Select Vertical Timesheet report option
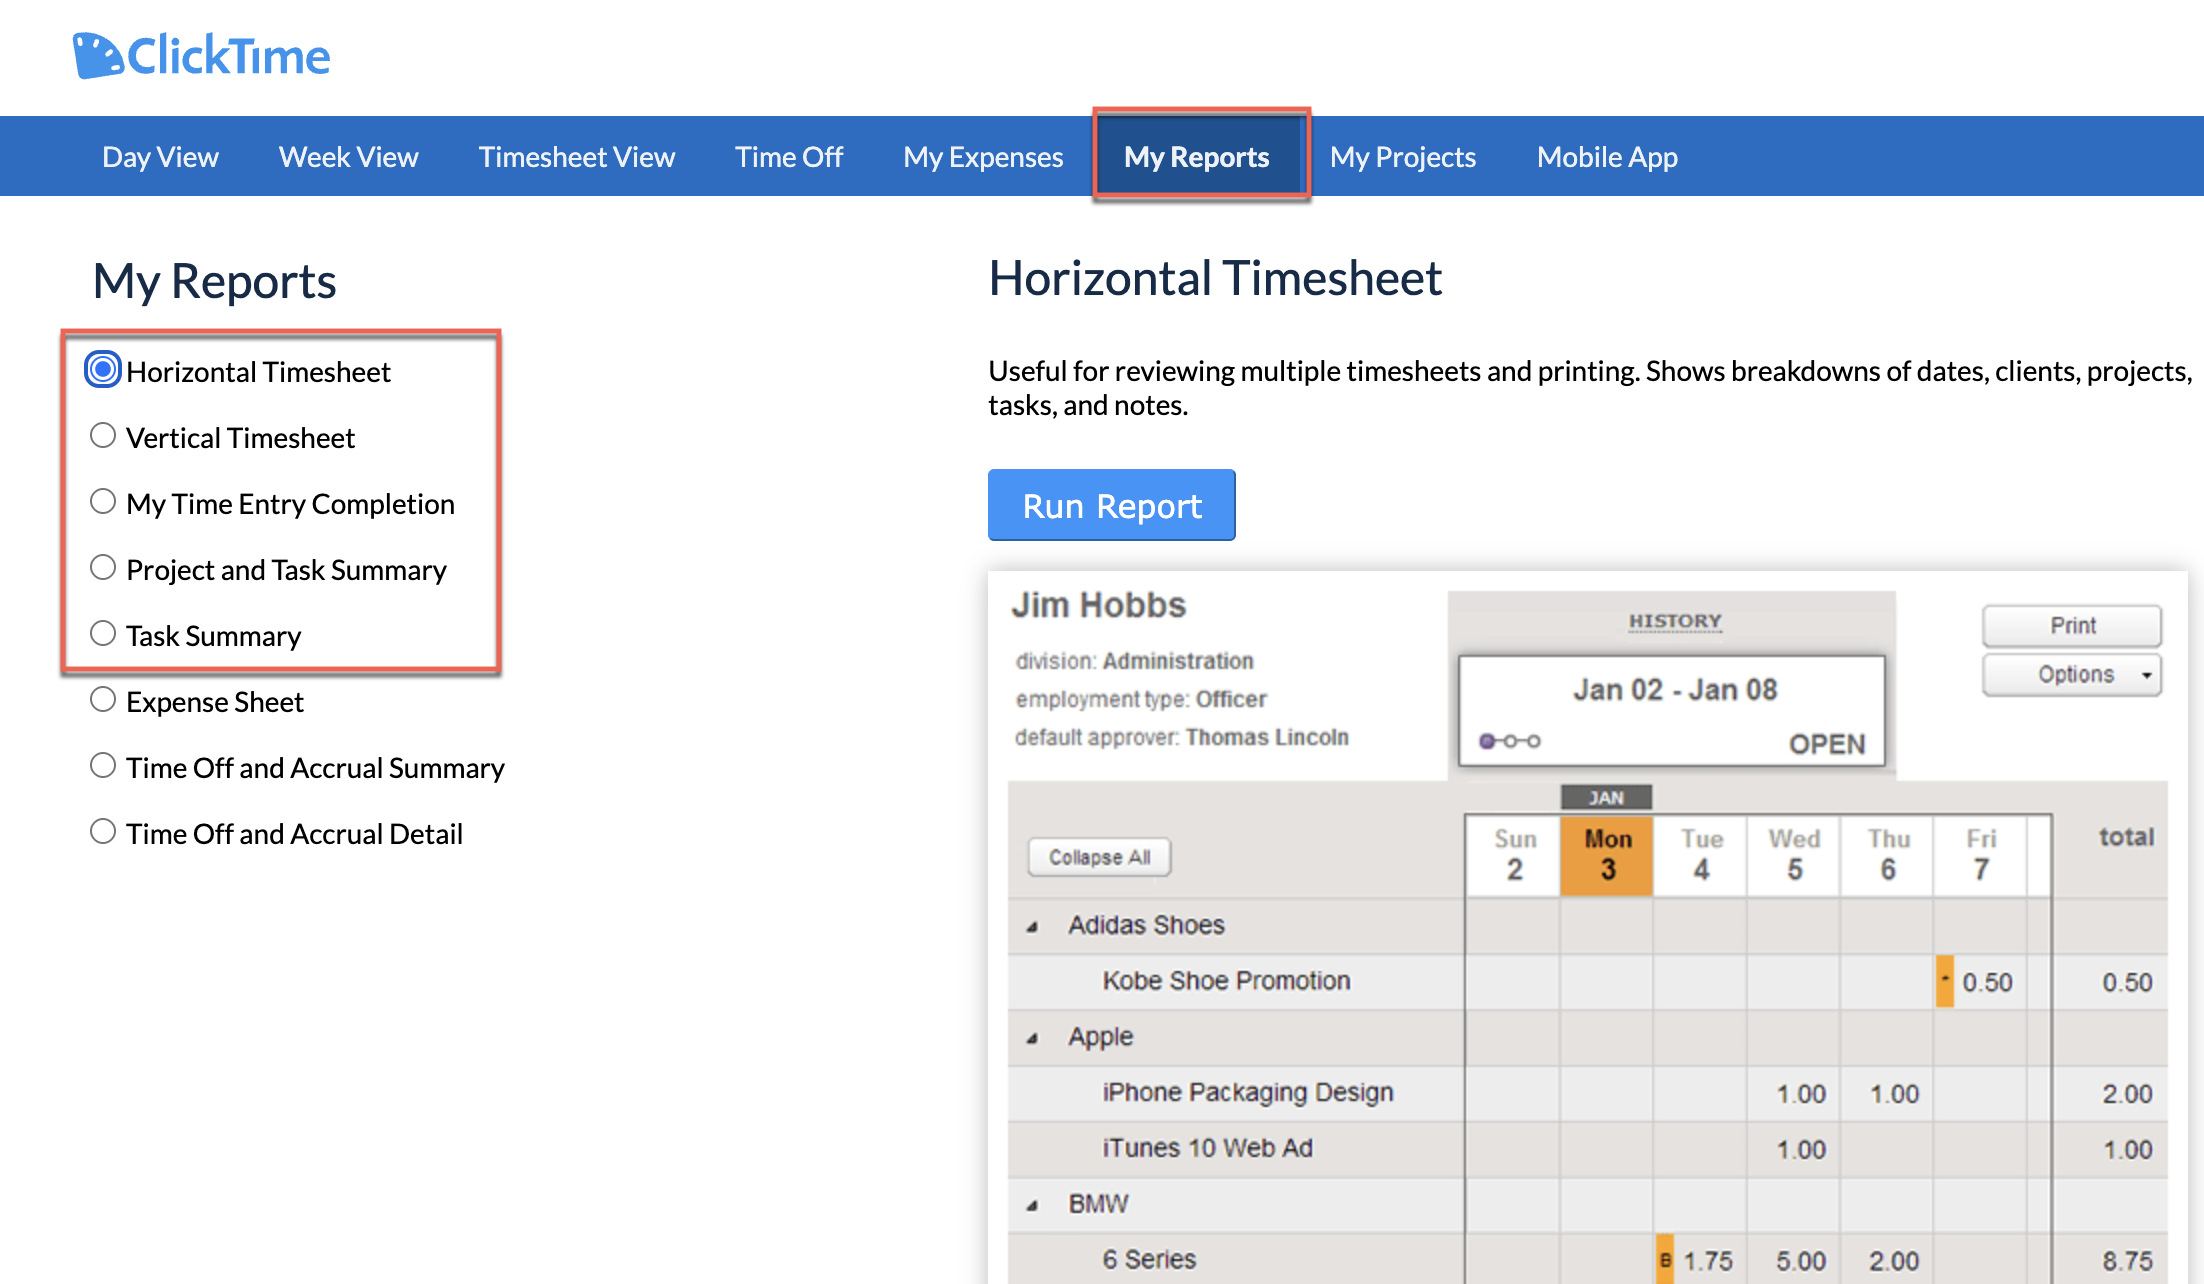The image size is (2204, 1284). pyautogui.click(x=103, y=436)
